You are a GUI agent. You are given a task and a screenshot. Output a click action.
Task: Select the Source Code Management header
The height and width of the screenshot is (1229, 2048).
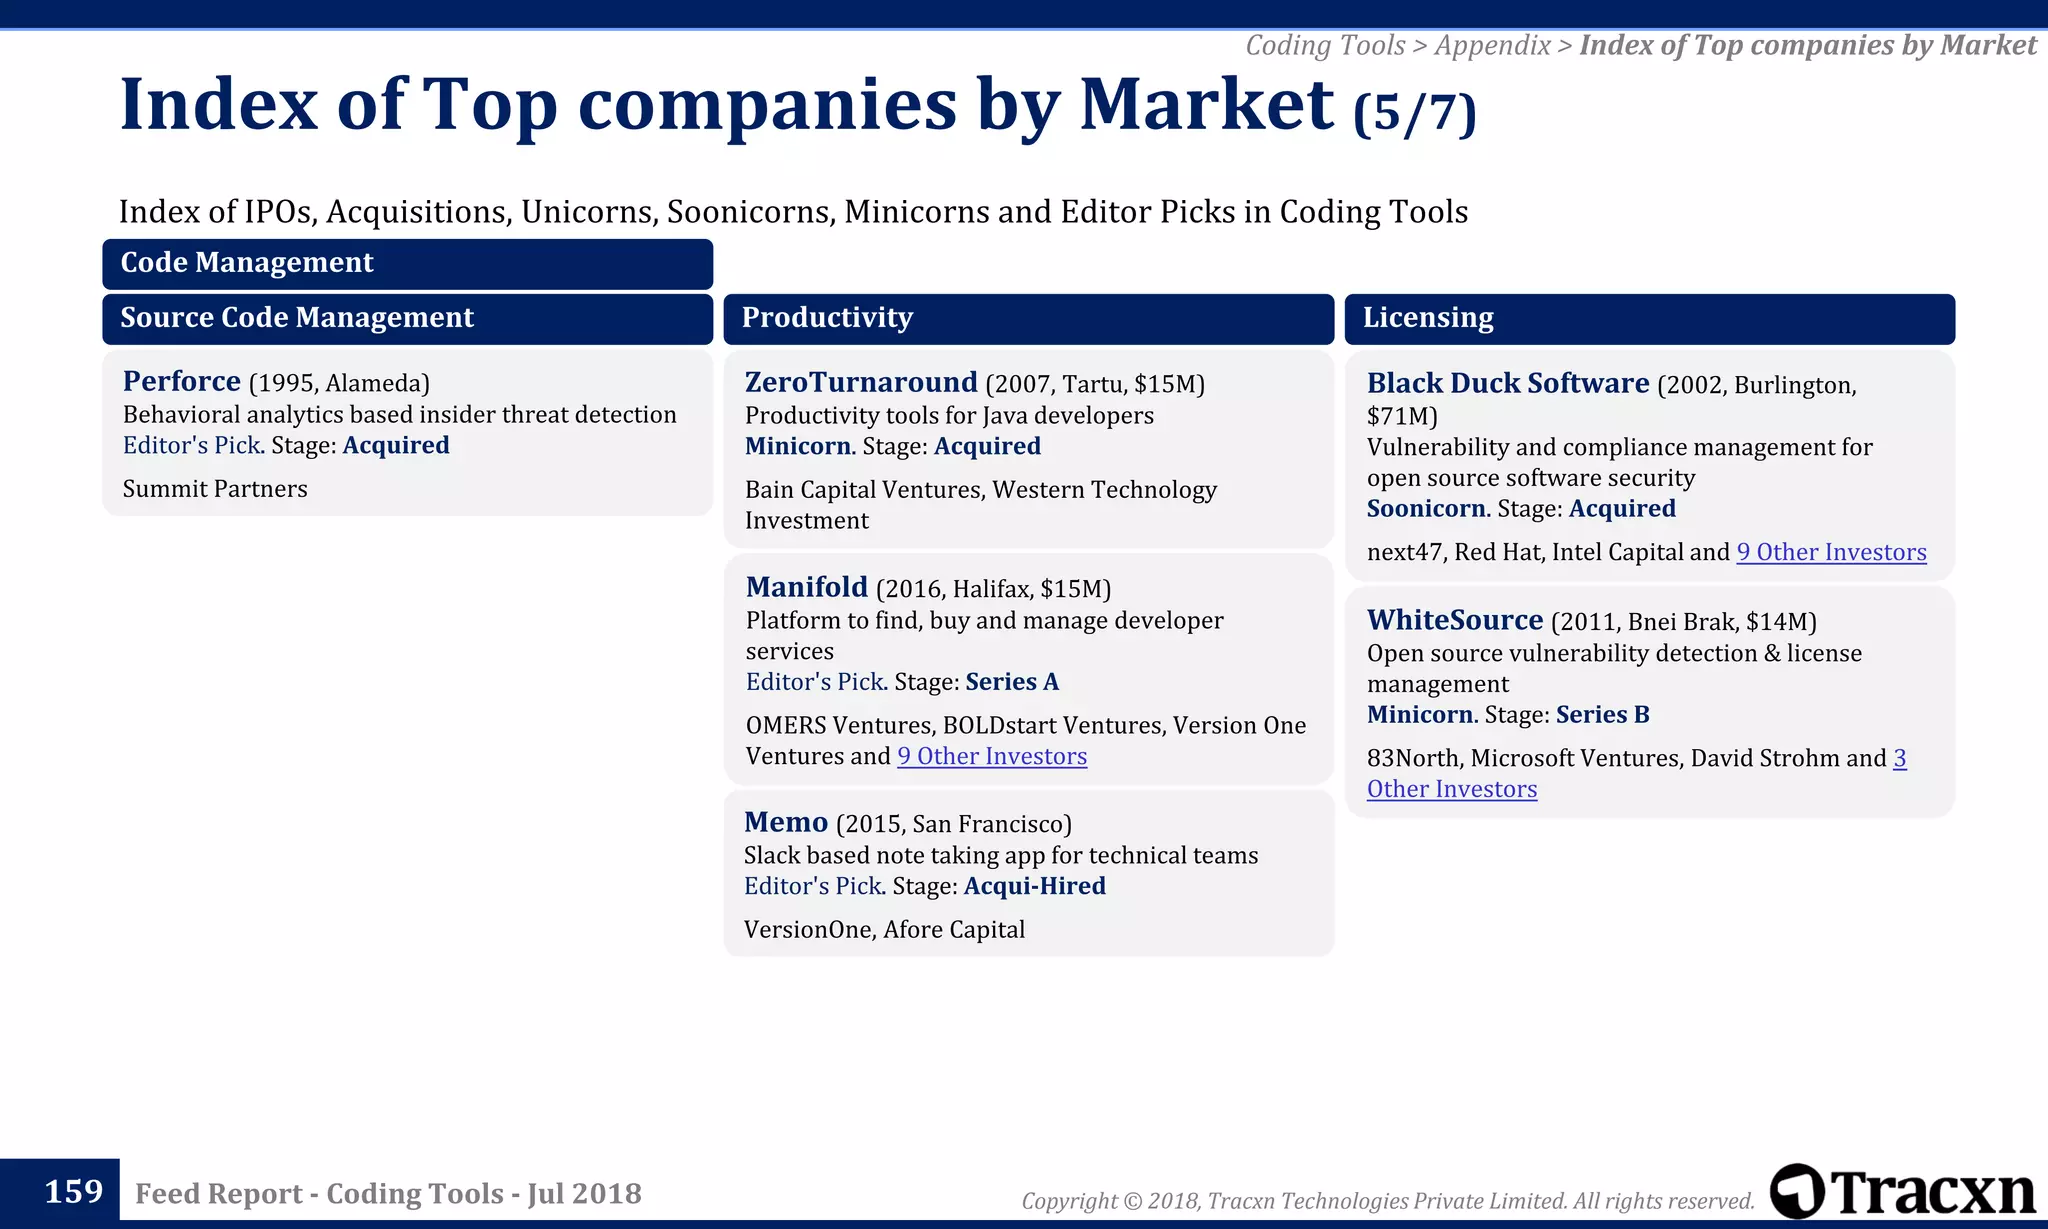407,318
